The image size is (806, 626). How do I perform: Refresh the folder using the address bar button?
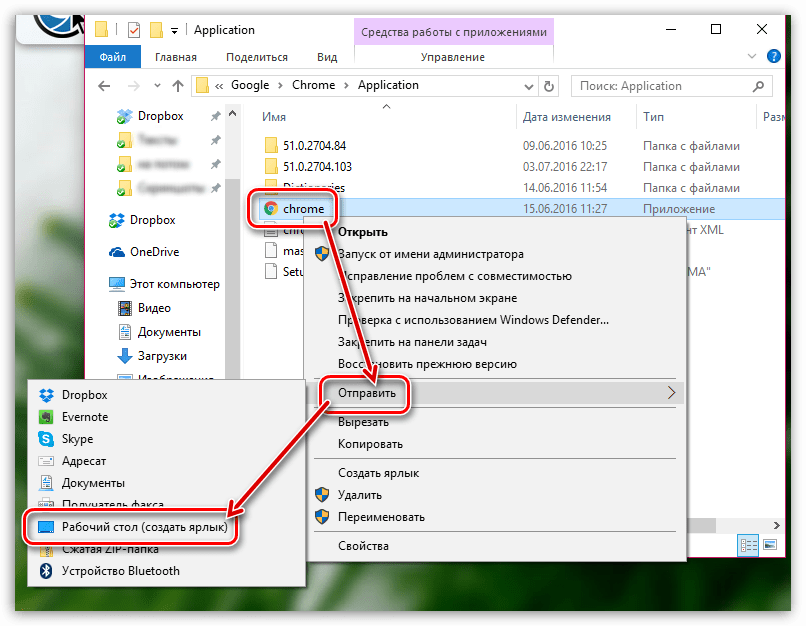coord(551,86)
